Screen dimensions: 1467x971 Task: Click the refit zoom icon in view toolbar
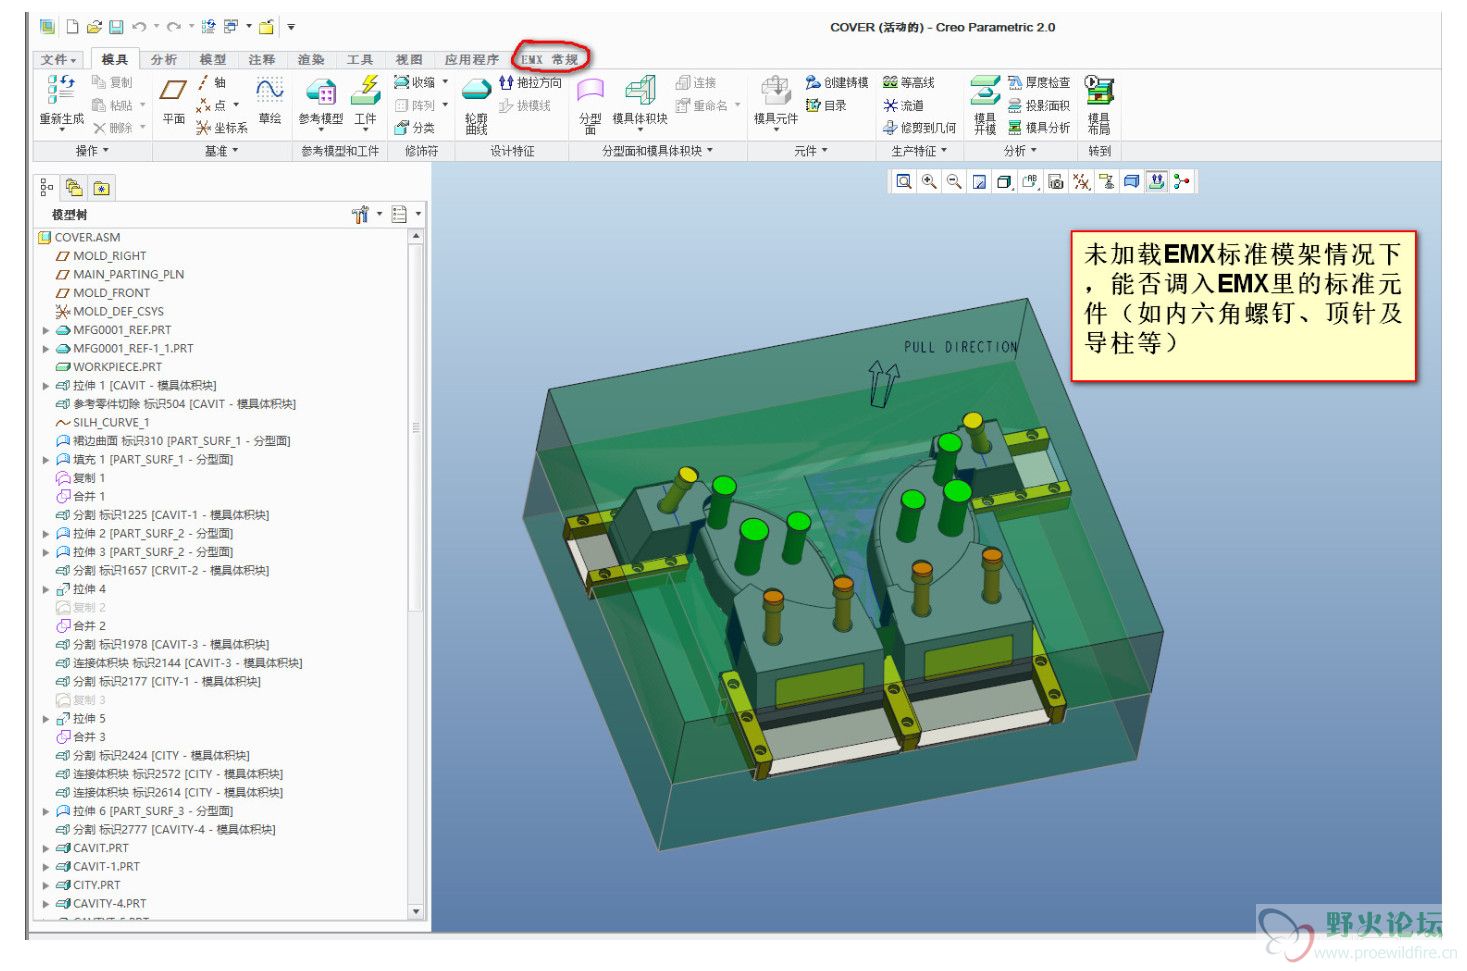pyautogui.click(x=904, y=182)
